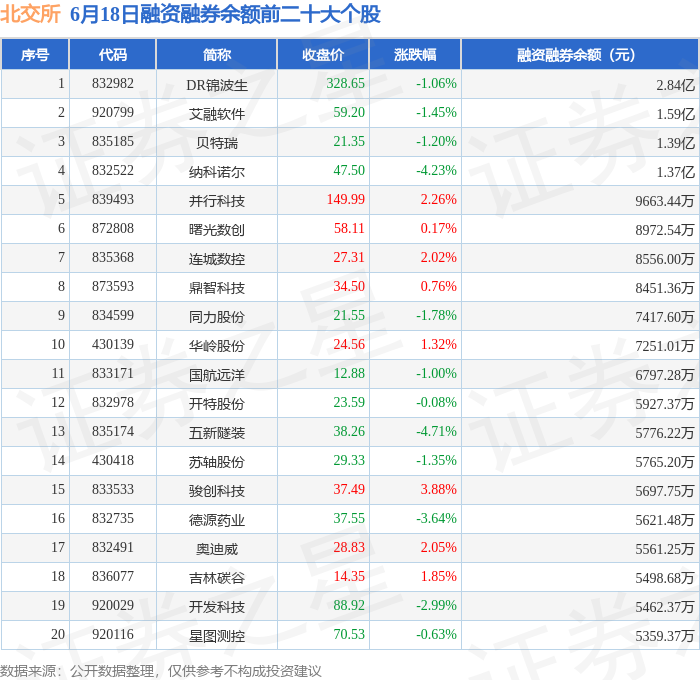
Task: Click change value -0.08%
Action: [436, 403]
